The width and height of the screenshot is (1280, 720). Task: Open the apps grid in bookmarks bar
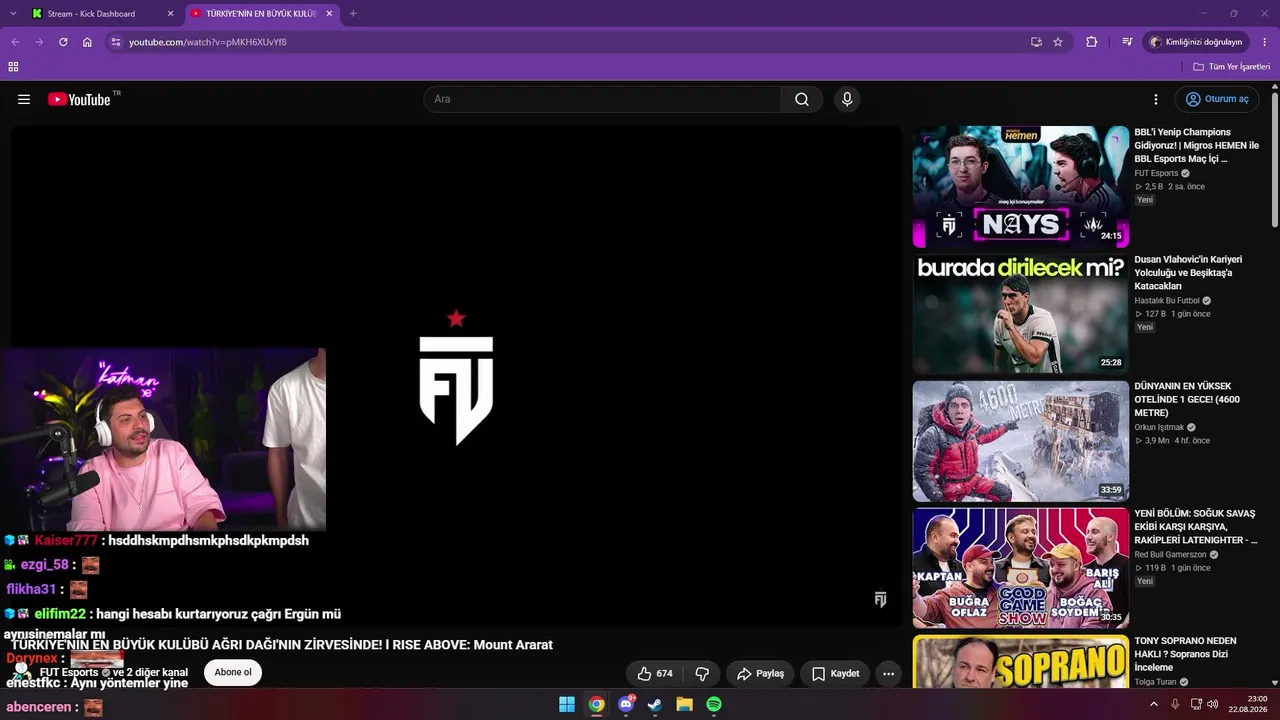[x=13, y=67]
